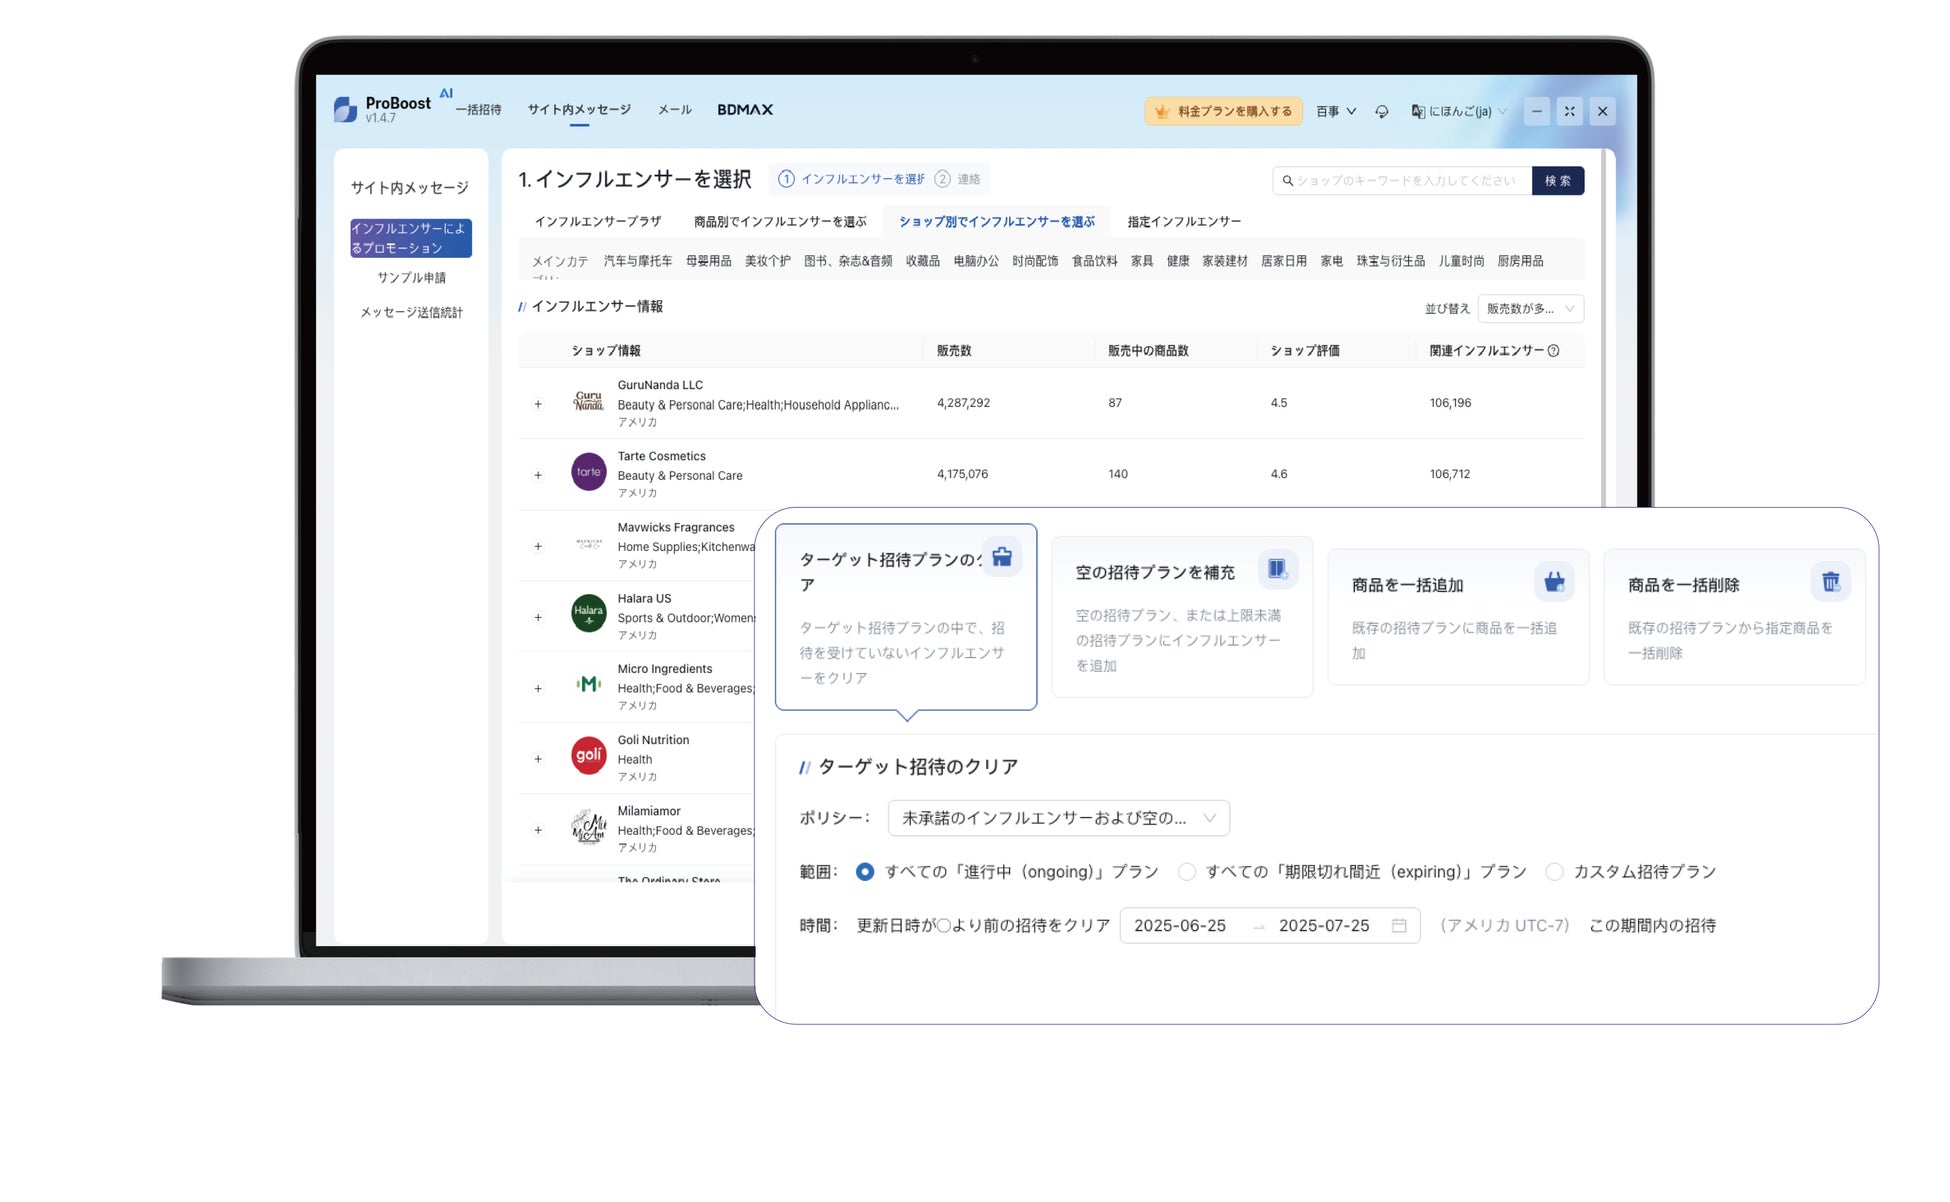
Task: Expand the Halara US row
Action: [538, 617]
